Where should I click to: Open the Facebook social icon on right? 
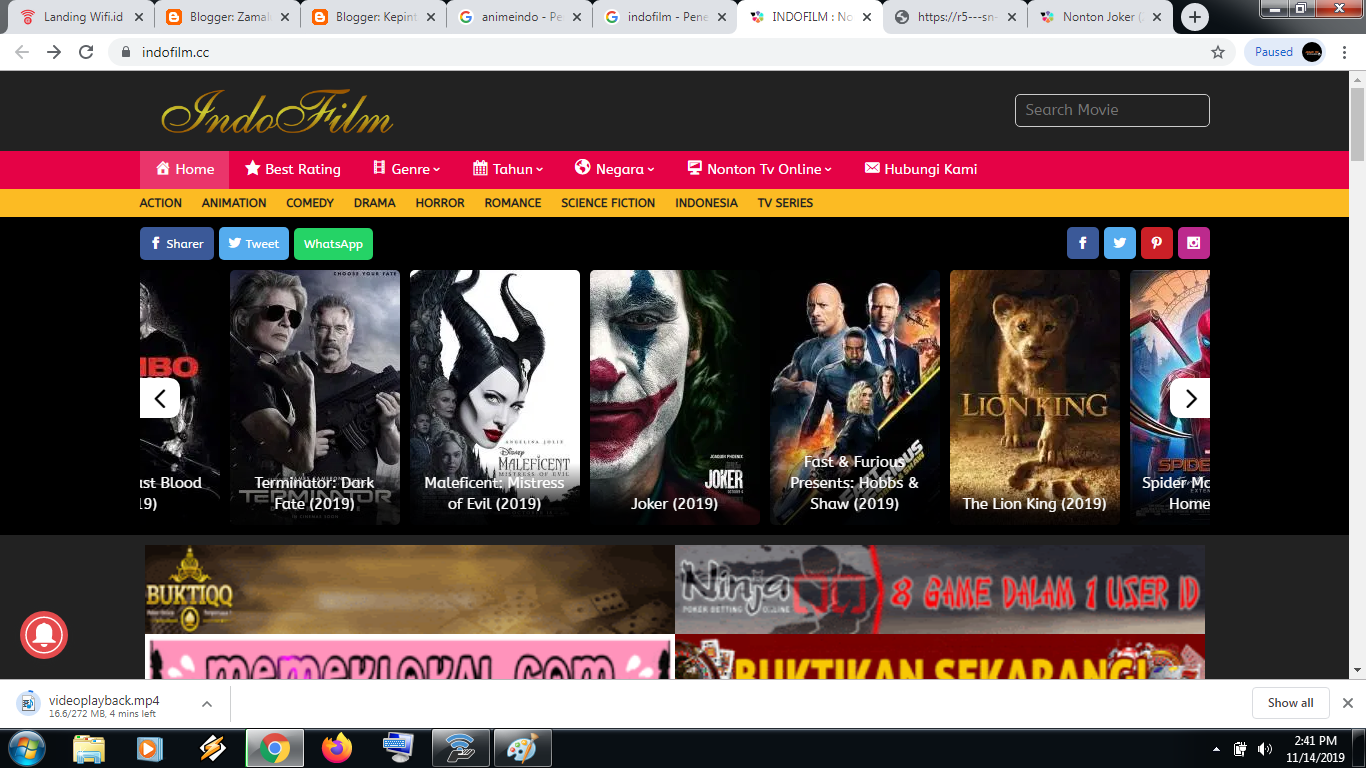click(x=1083, y=243)
